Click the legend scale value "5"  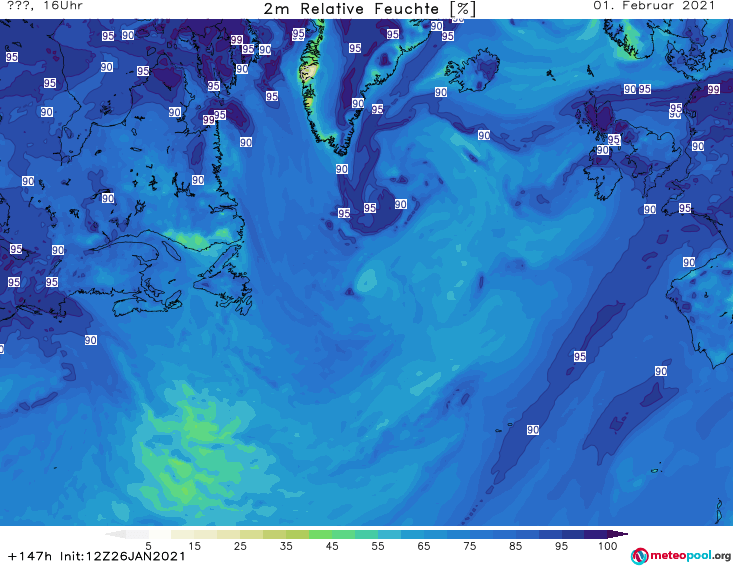148,546
